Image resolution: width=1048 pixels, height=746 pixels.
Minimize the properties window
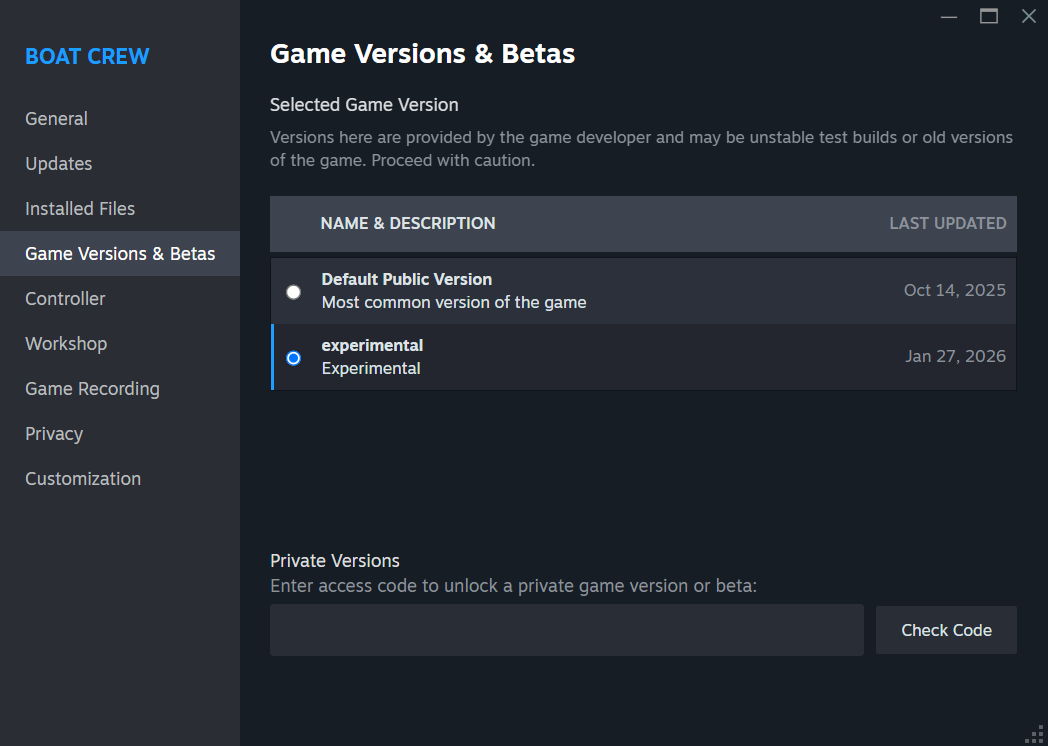tap(949, 16)
